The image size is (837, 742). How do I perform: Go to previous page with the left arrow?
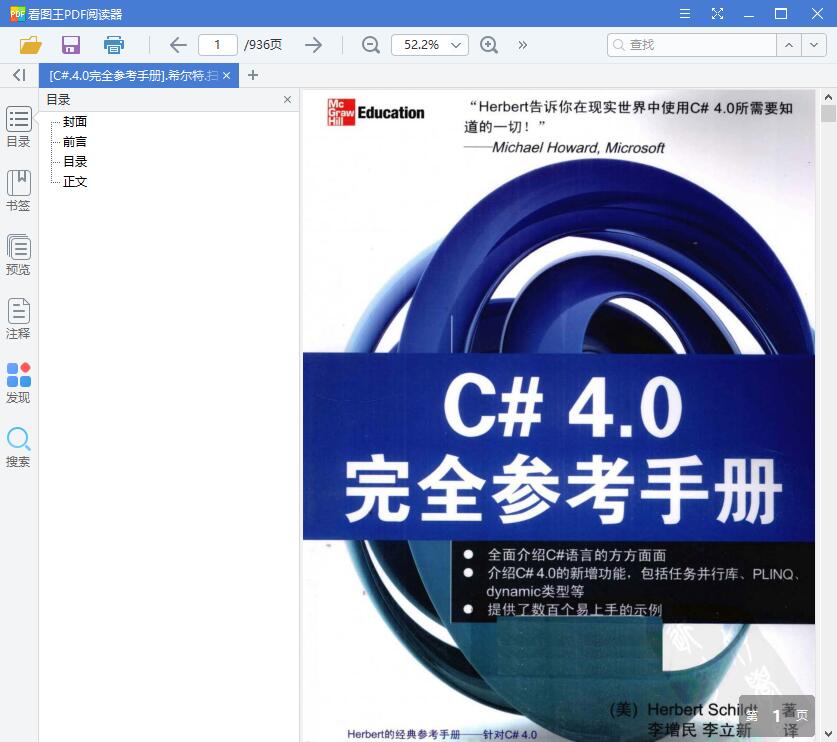click(x=178, y=45)
